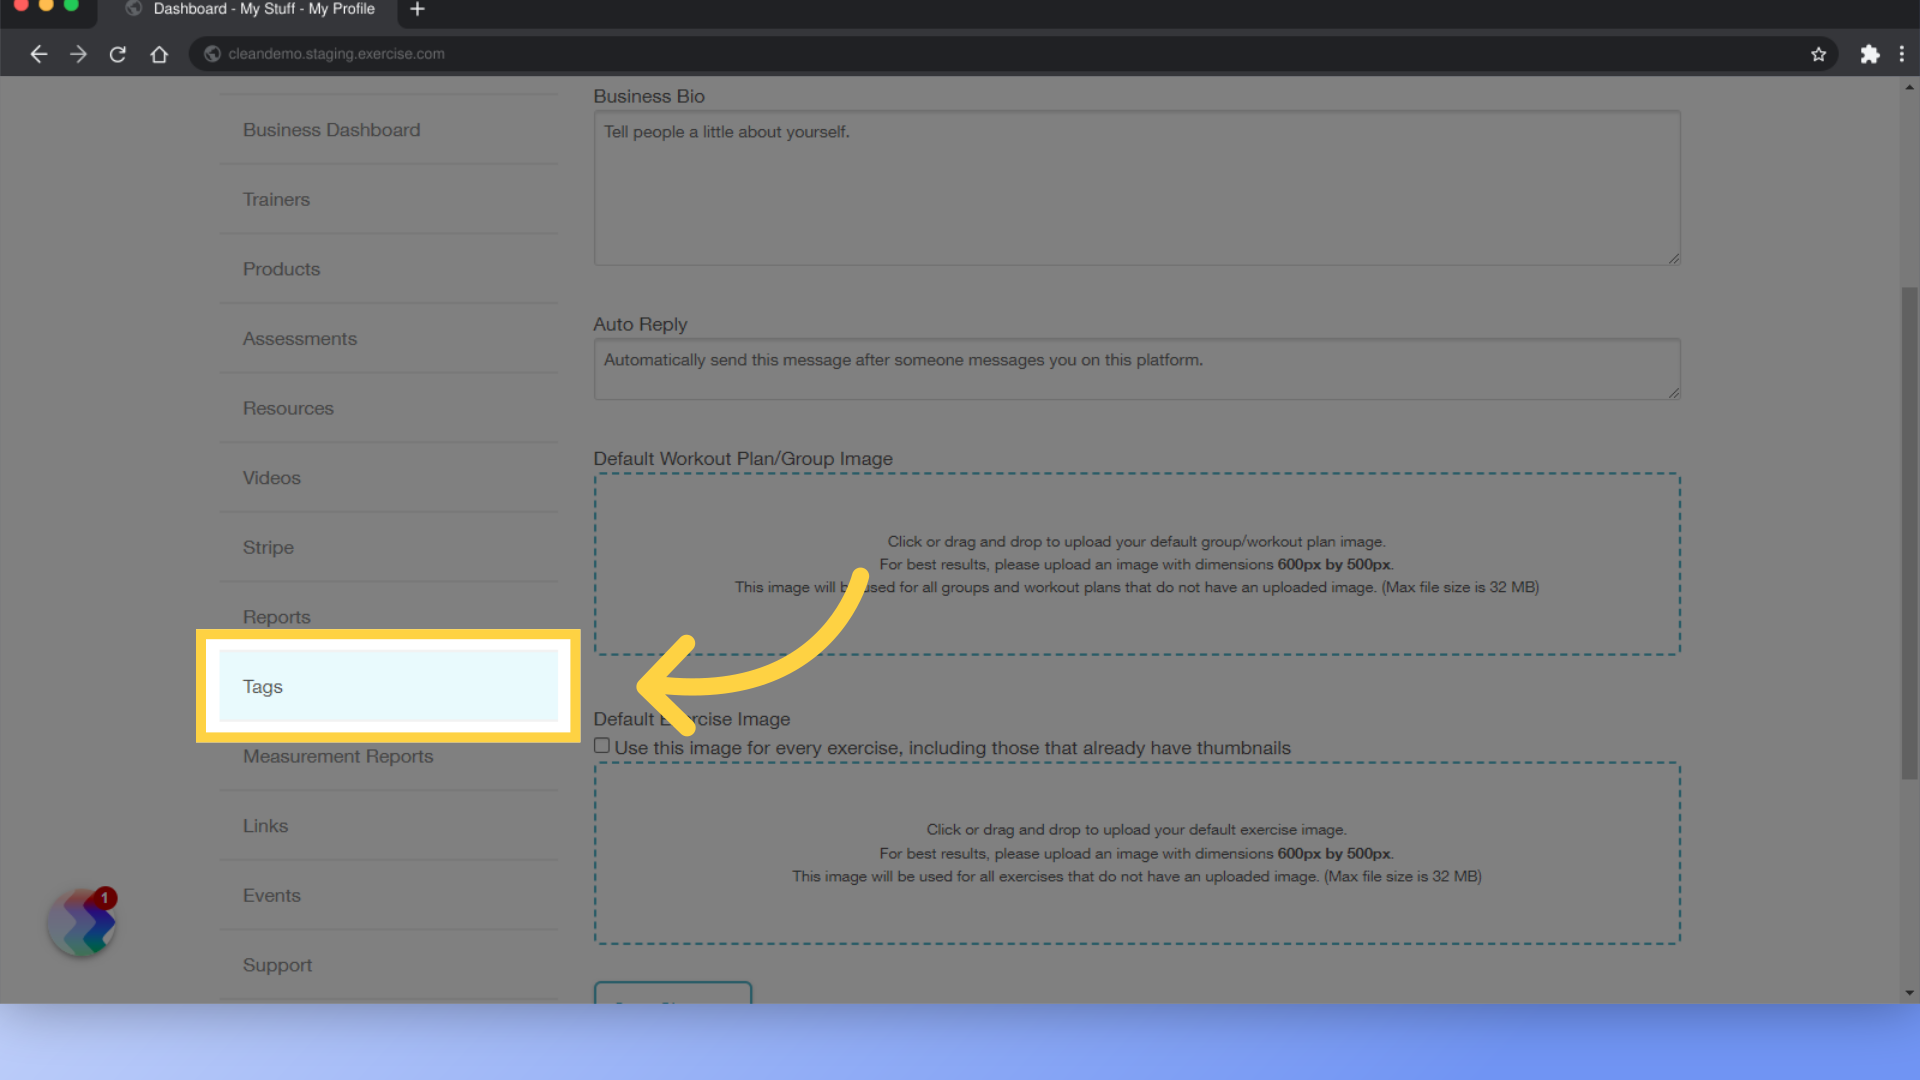Screen dimensions: 1920x1080
Task: Open Resources in the sidebar
Action: 389,408
